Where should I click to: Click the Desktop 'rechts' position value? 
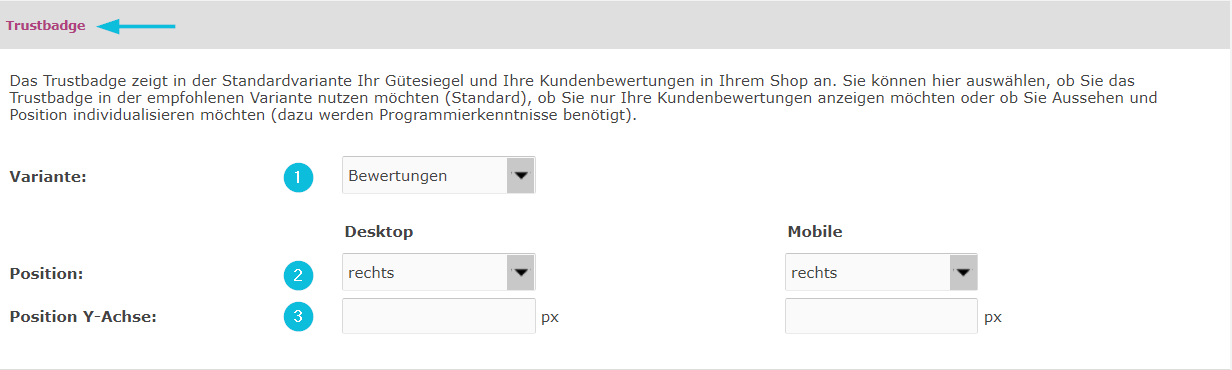(x=371, y=272)
